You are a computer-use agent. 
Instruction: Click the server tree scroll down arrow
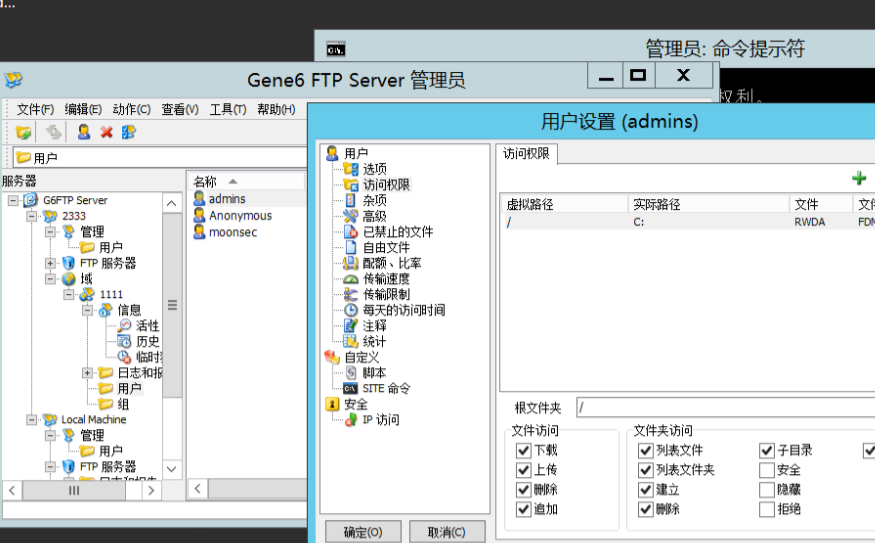(x=172, y=469)
